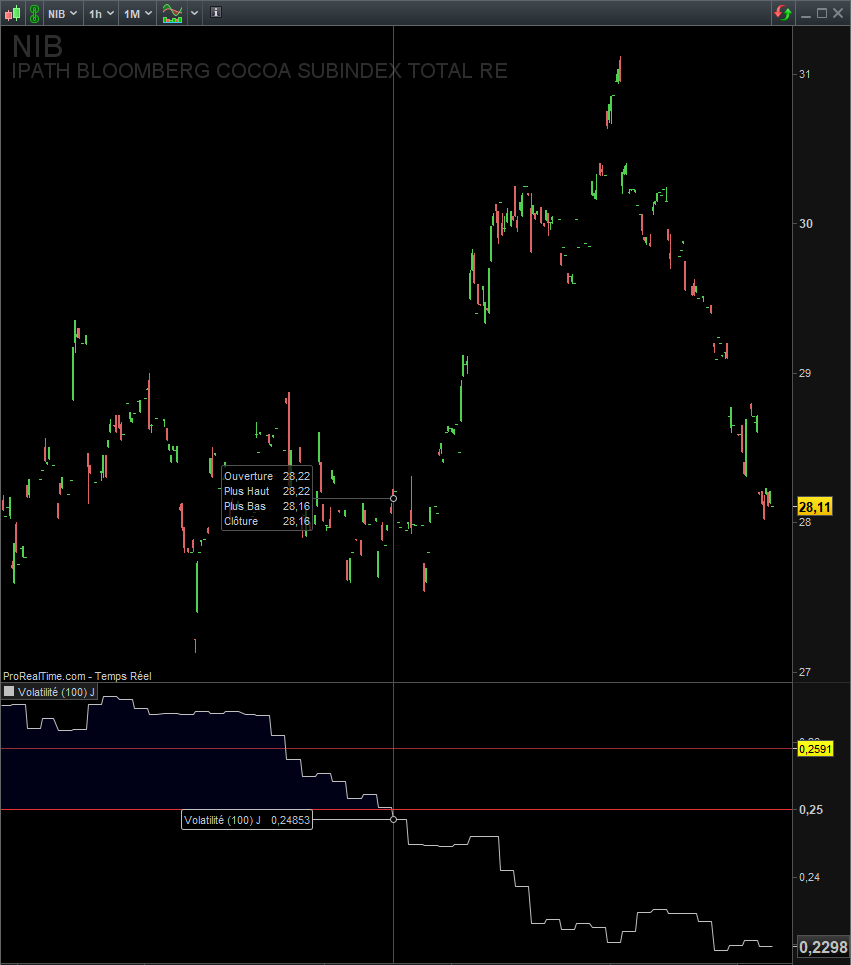Click the 27 price axis label
This screenshot has width=851, height=965.
pos(805,672)
